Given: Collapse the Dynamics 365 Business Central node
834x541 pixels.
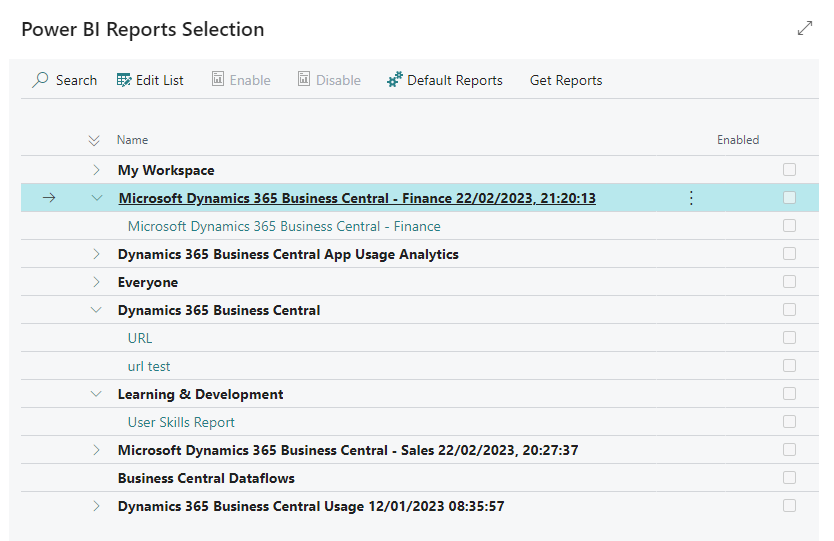Looking at the screenshot, I should [x=96, y=310].
